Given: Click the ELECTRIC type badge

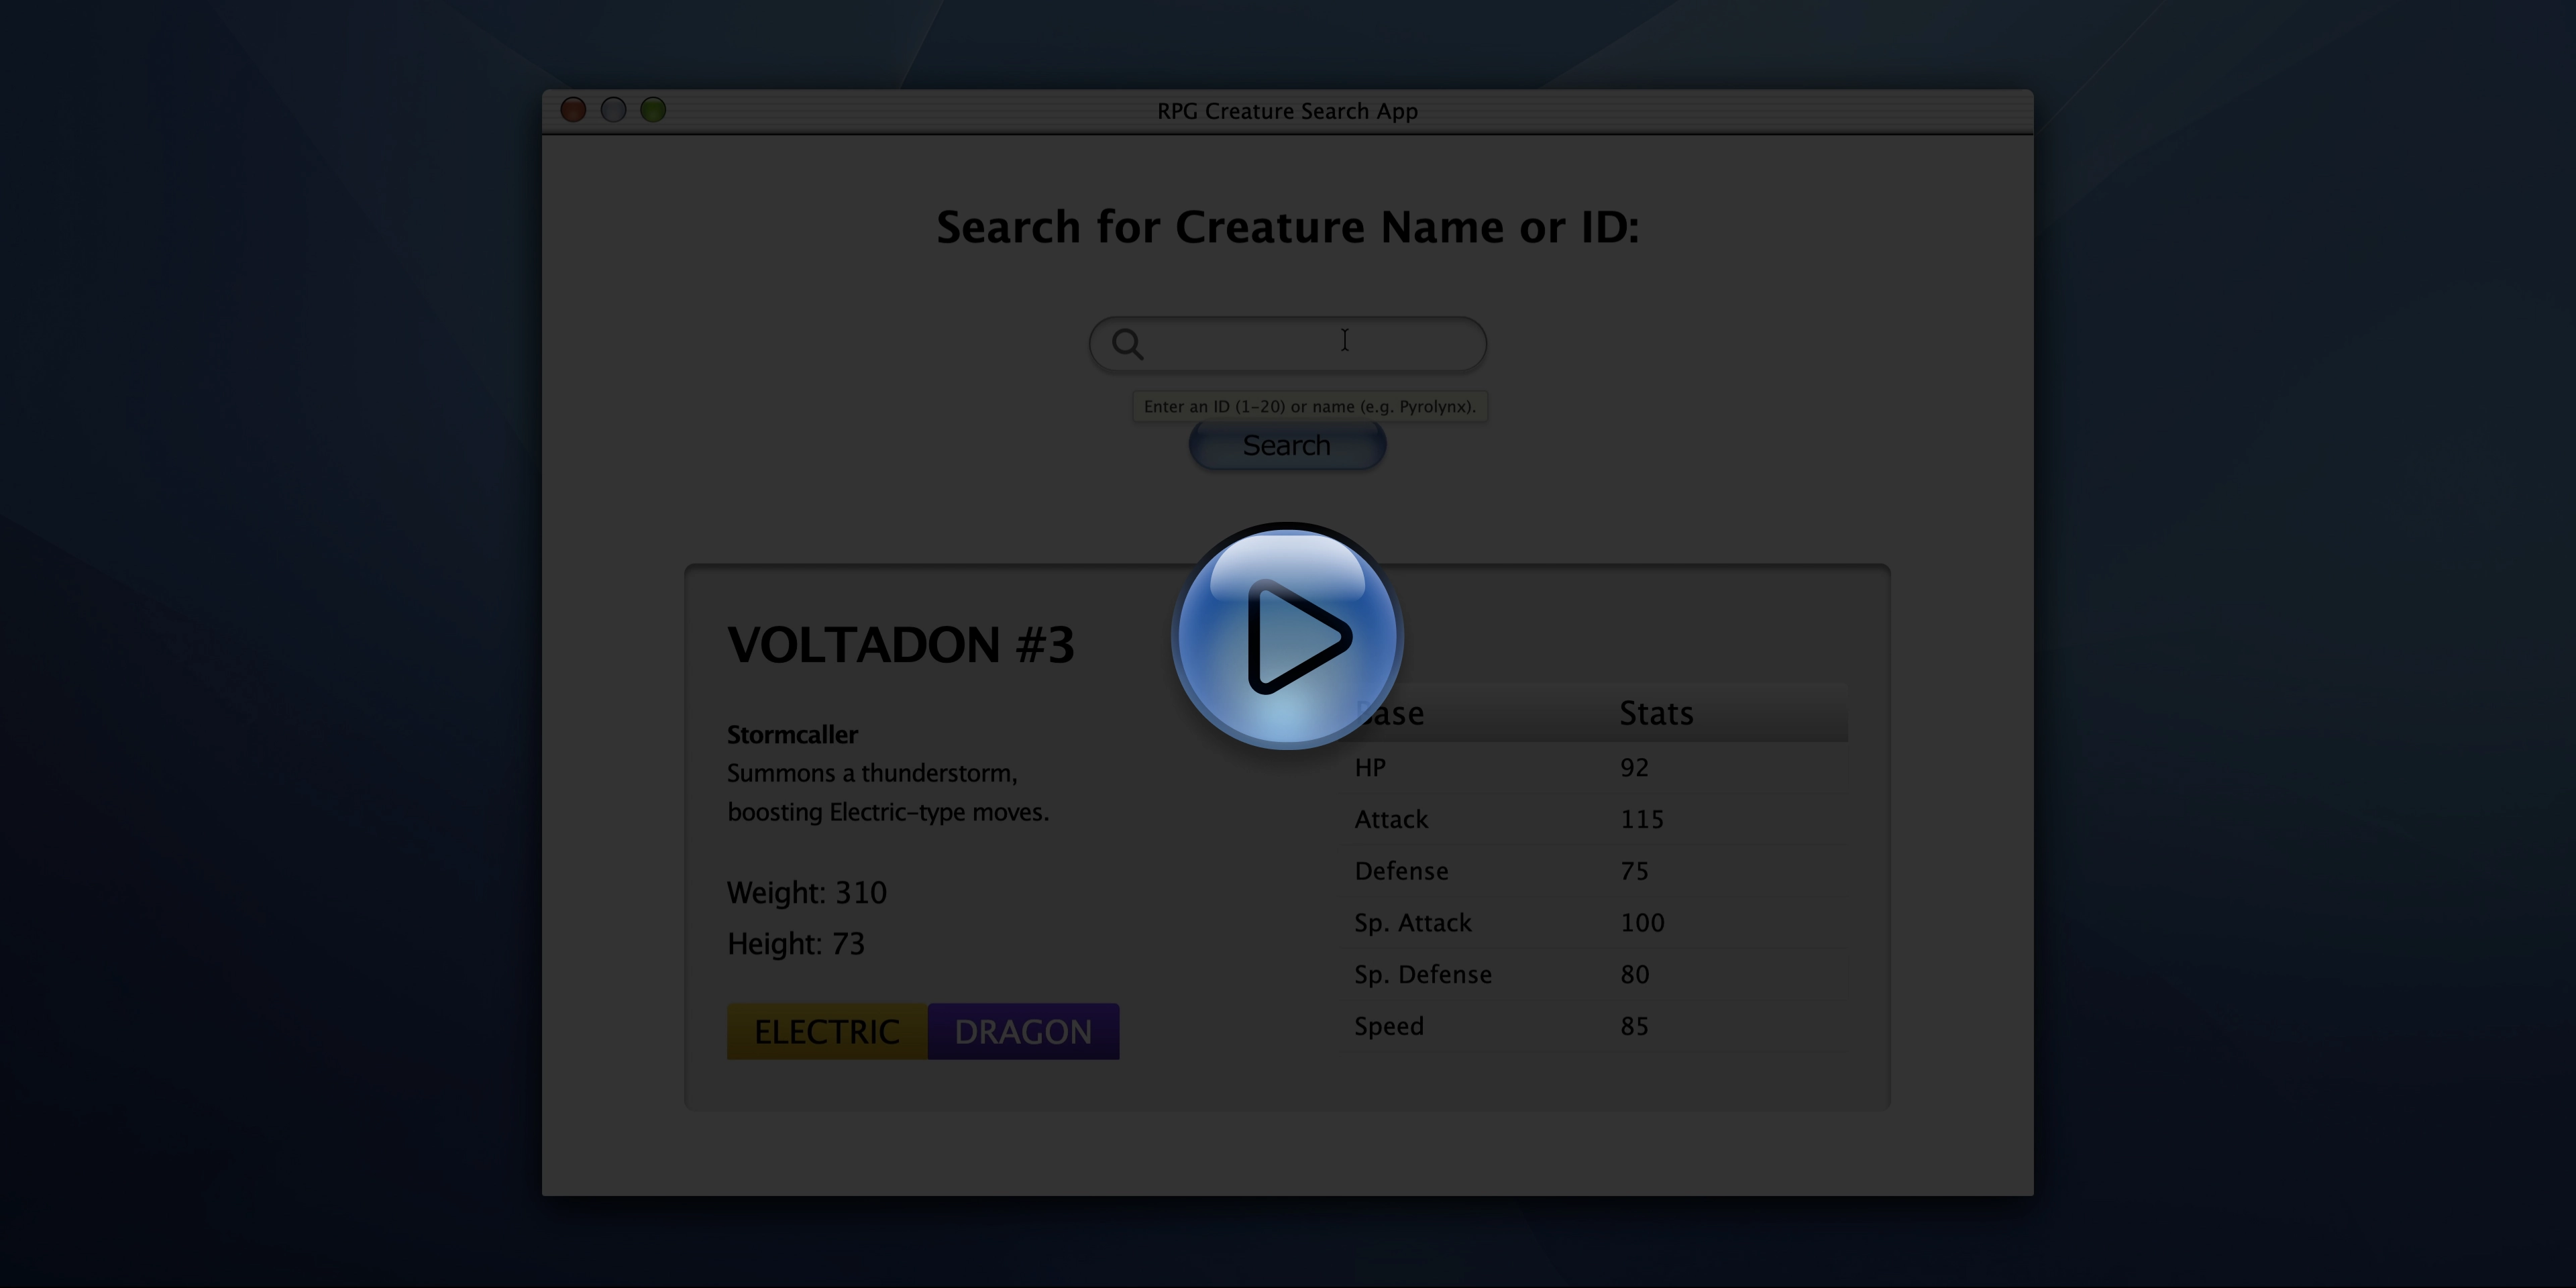Looking at the screenshot, I should pyautogui.click(x=825, y=1031).
